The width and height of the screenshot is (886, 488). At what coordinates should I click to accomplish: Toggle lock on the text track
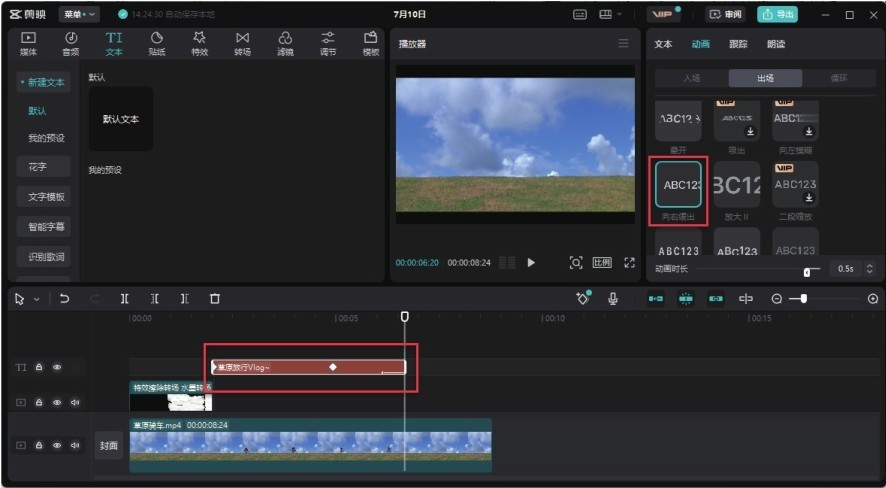39,367
